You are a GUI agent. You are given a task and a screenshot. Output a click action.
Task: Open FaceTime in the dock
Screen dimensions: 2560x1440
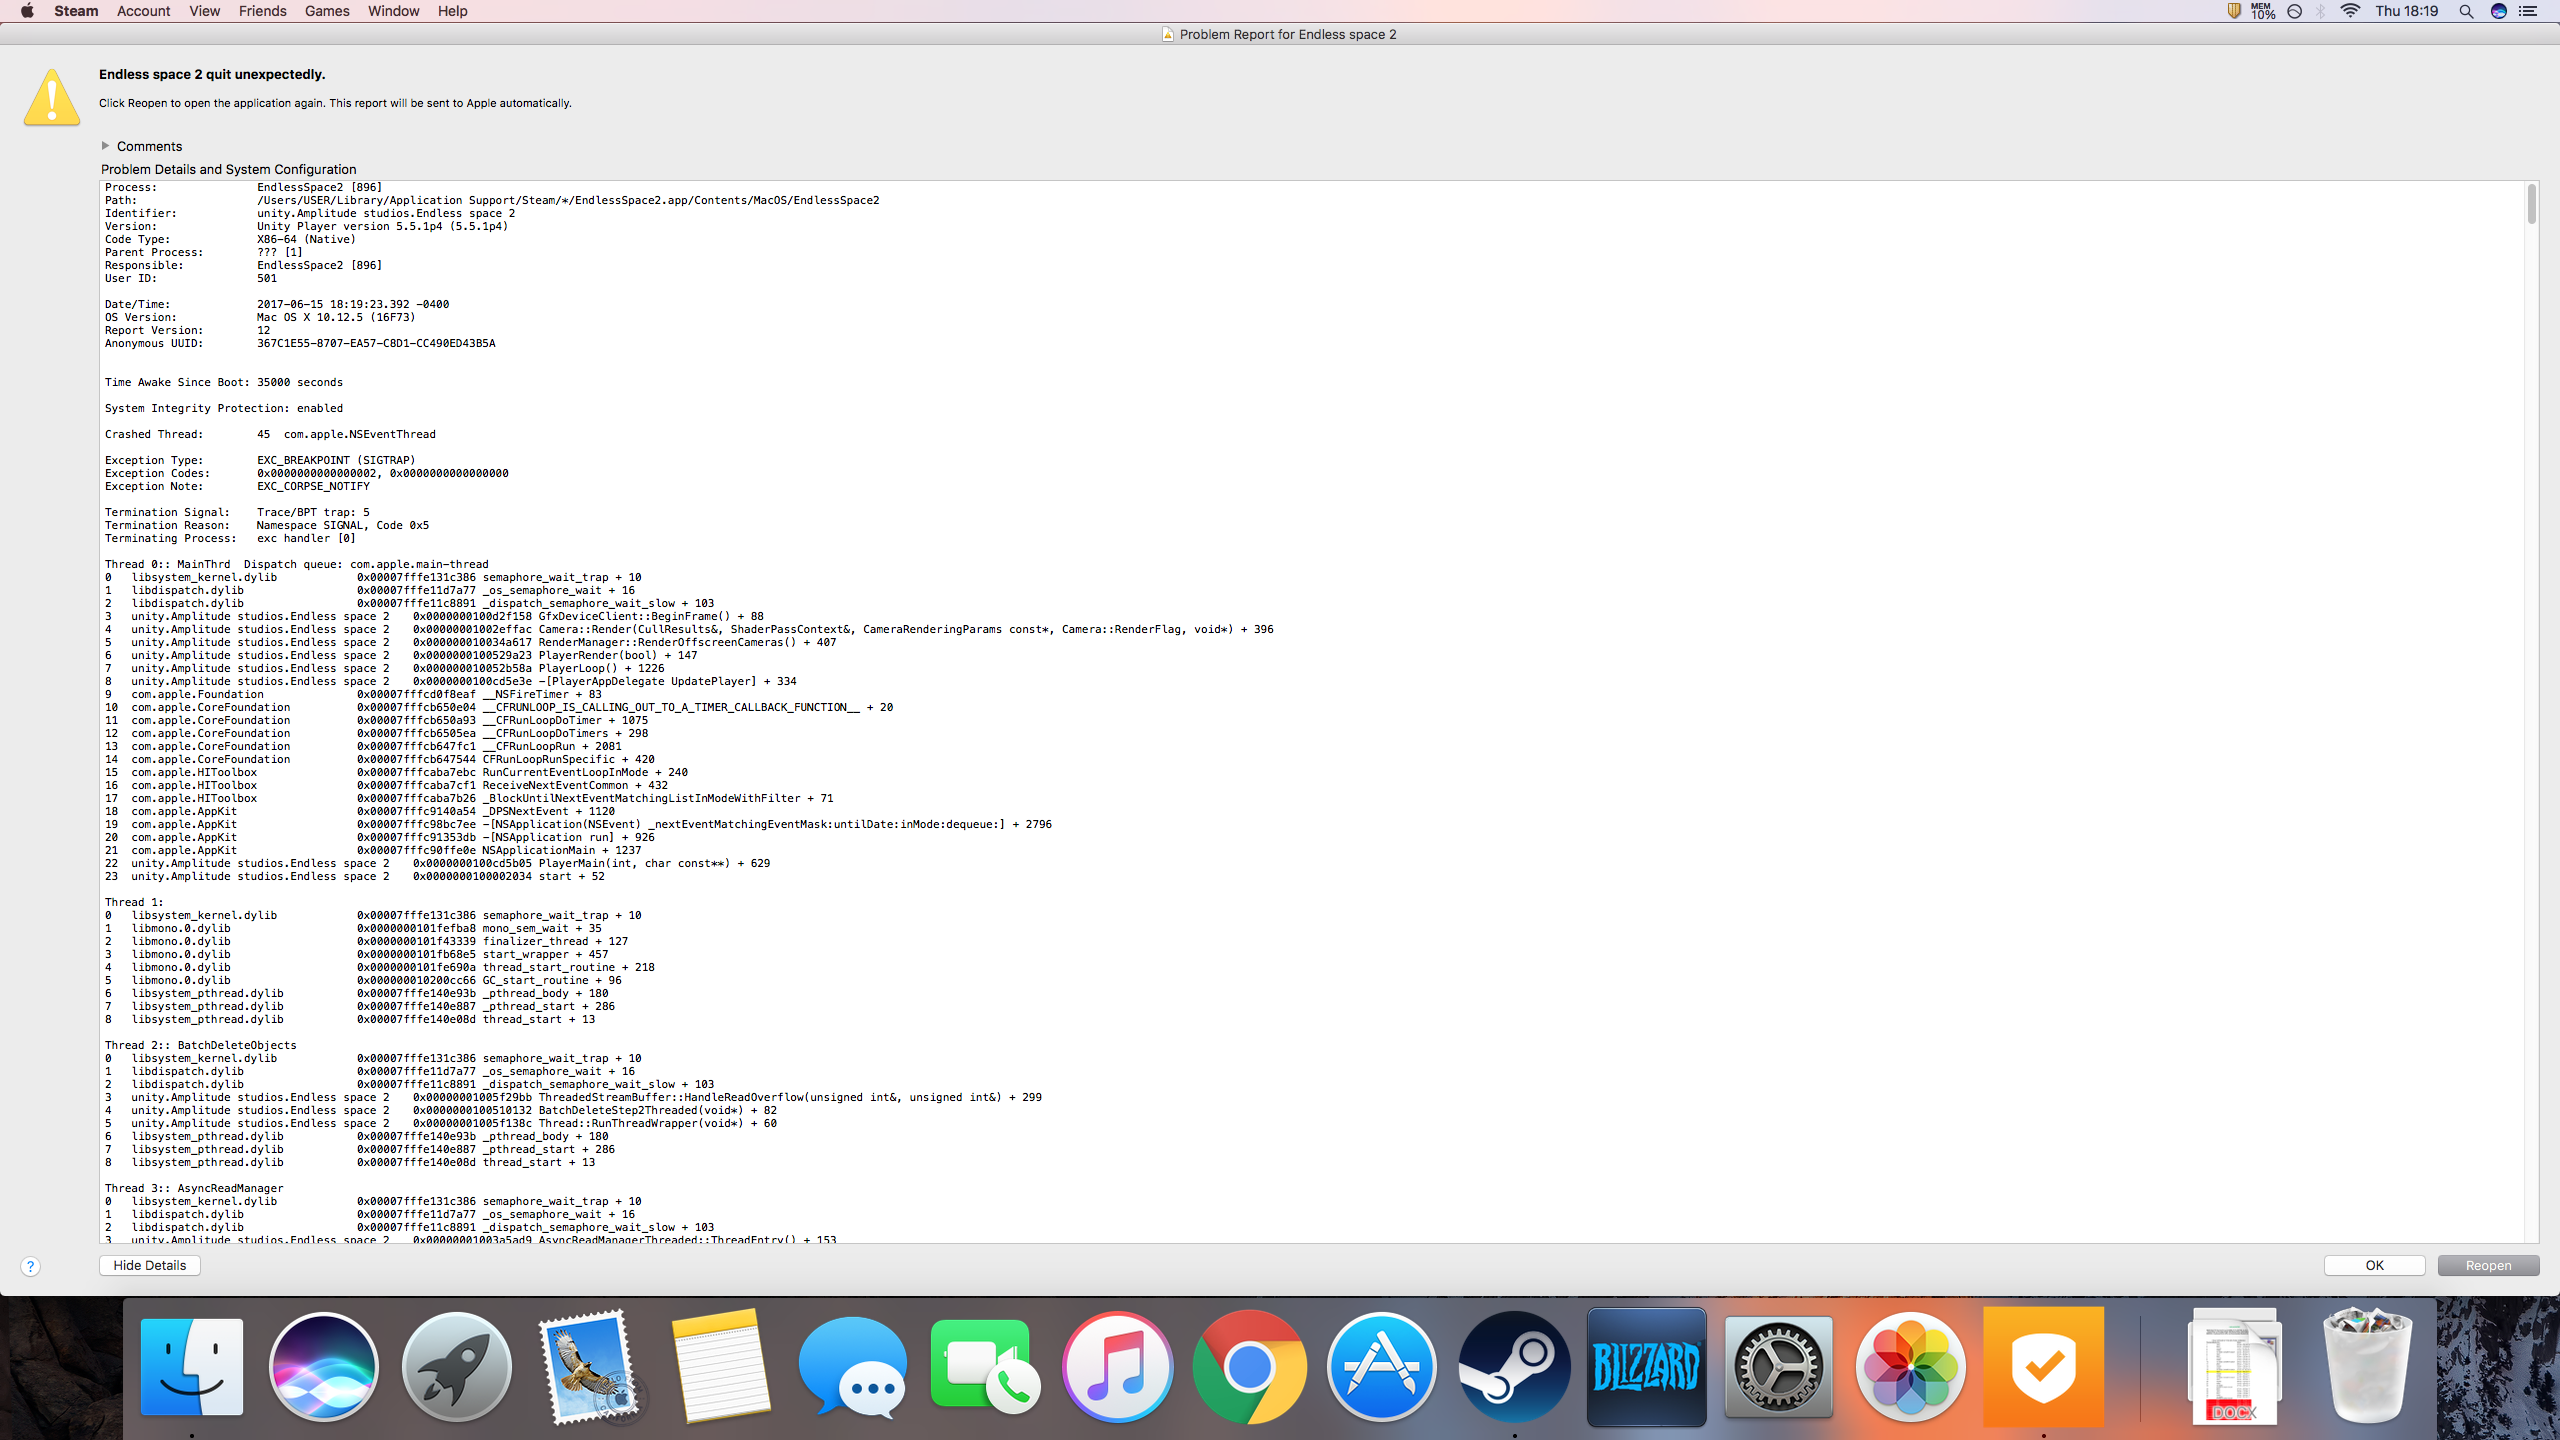[985, 1367]
